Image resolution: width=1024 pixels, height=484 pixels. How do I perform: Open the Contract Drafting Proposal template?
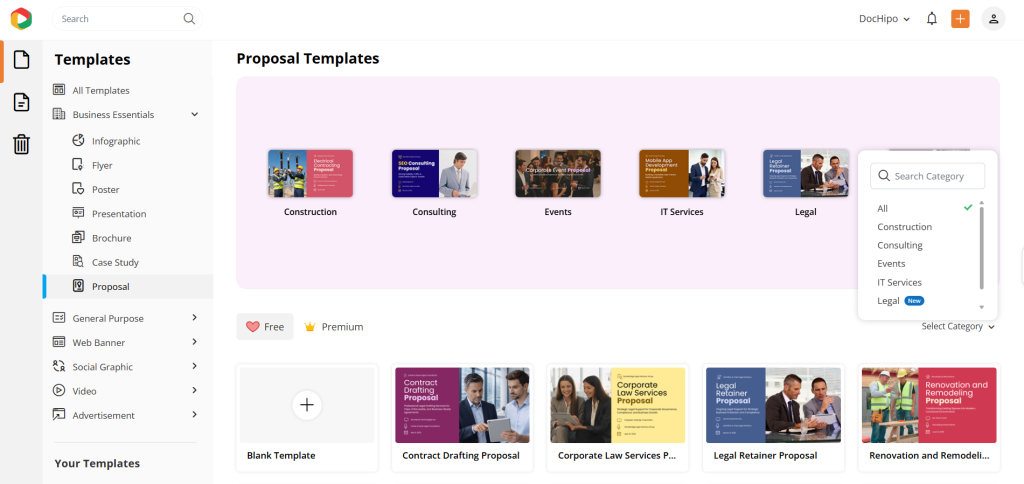click(x=462, y=418)
